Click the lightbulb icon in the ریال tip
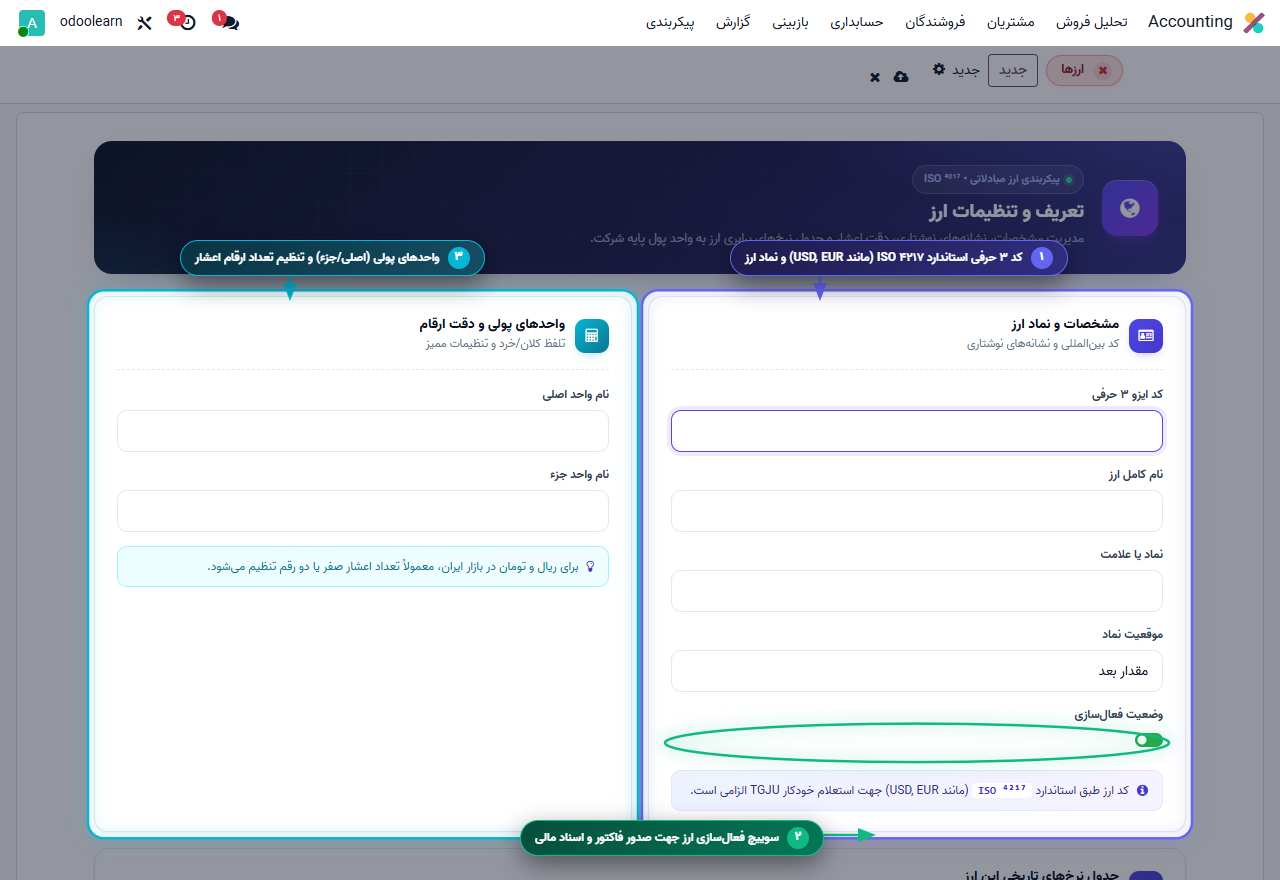 tap(590, 566)
